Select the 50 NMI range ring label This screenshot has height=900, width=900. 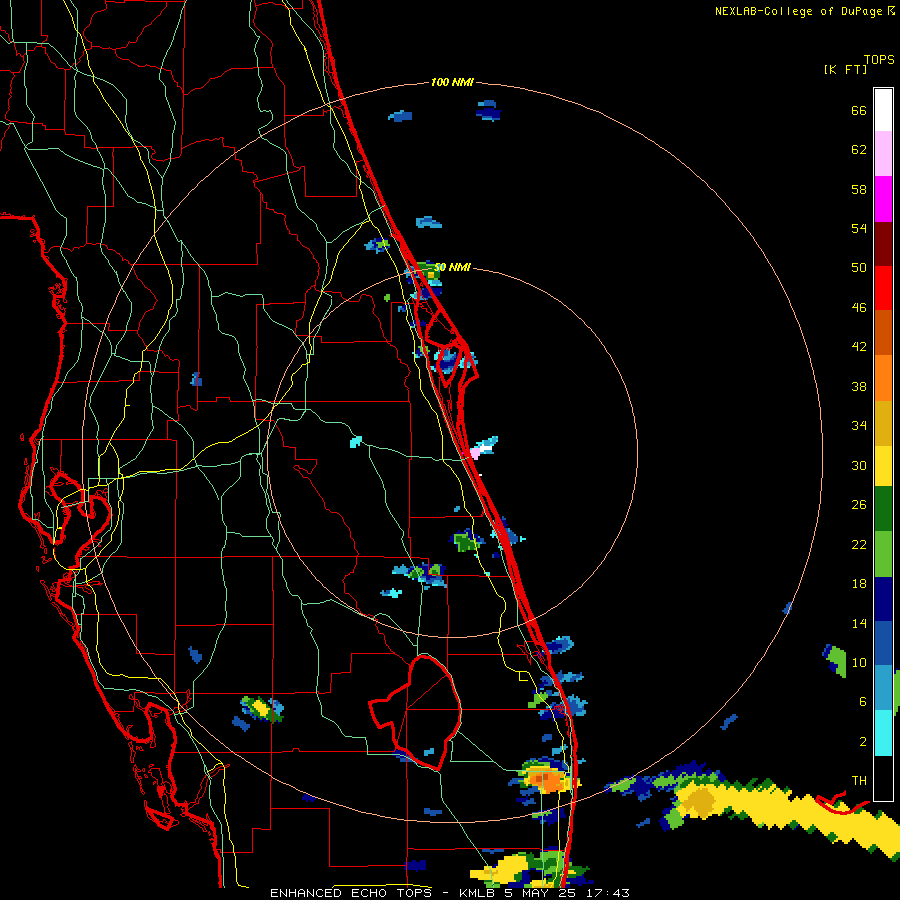pyautogui.click(x=452, y=267)
